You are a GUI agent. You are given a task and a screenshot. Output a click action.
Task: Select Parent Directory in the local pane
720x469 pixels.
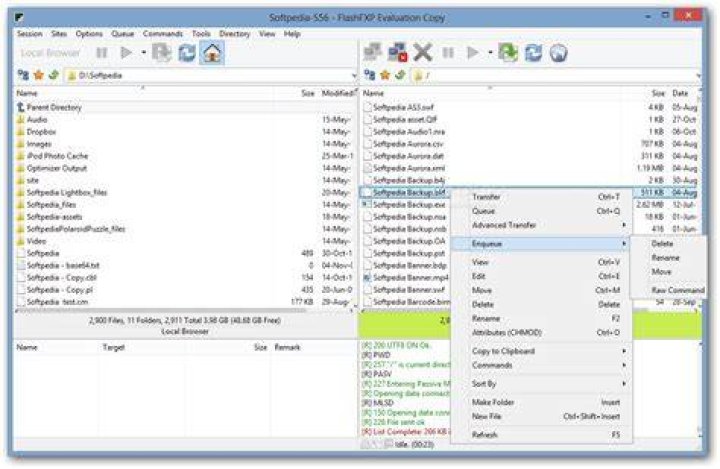click(x=54, y=107)
